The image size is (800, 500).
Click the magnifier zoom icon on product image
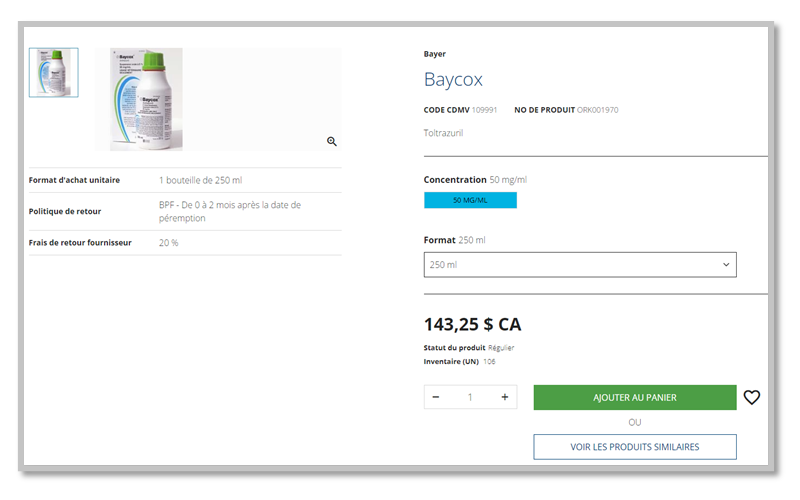coord(332,142)
